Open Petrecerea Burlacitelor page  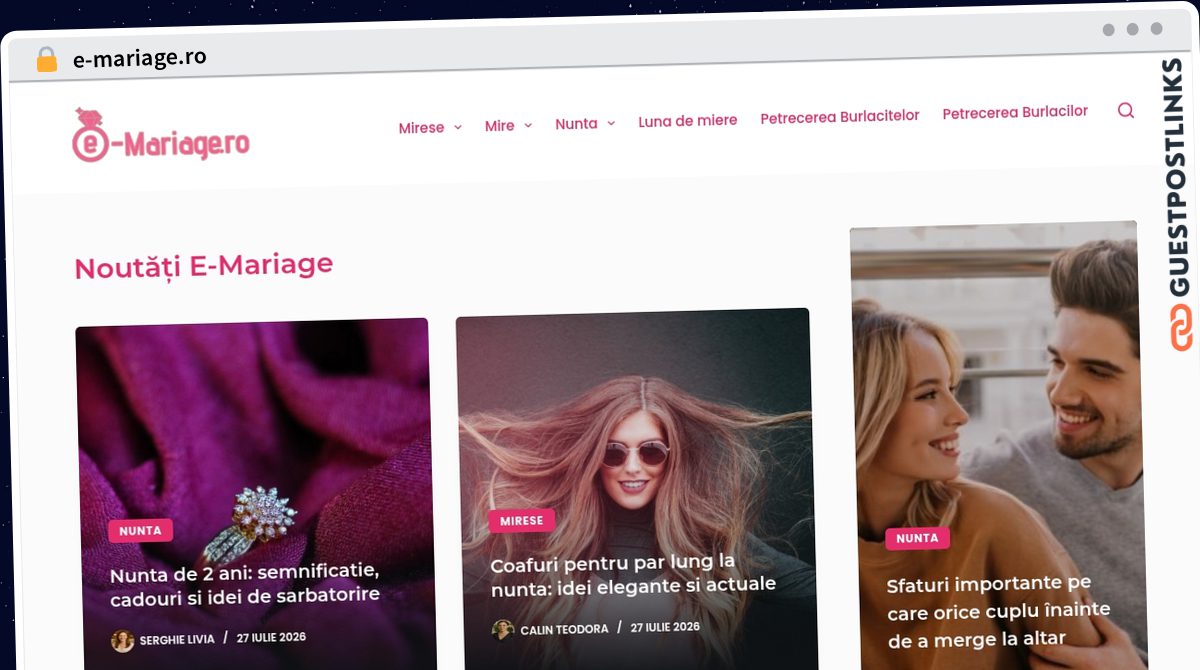(x=840, y=117)
